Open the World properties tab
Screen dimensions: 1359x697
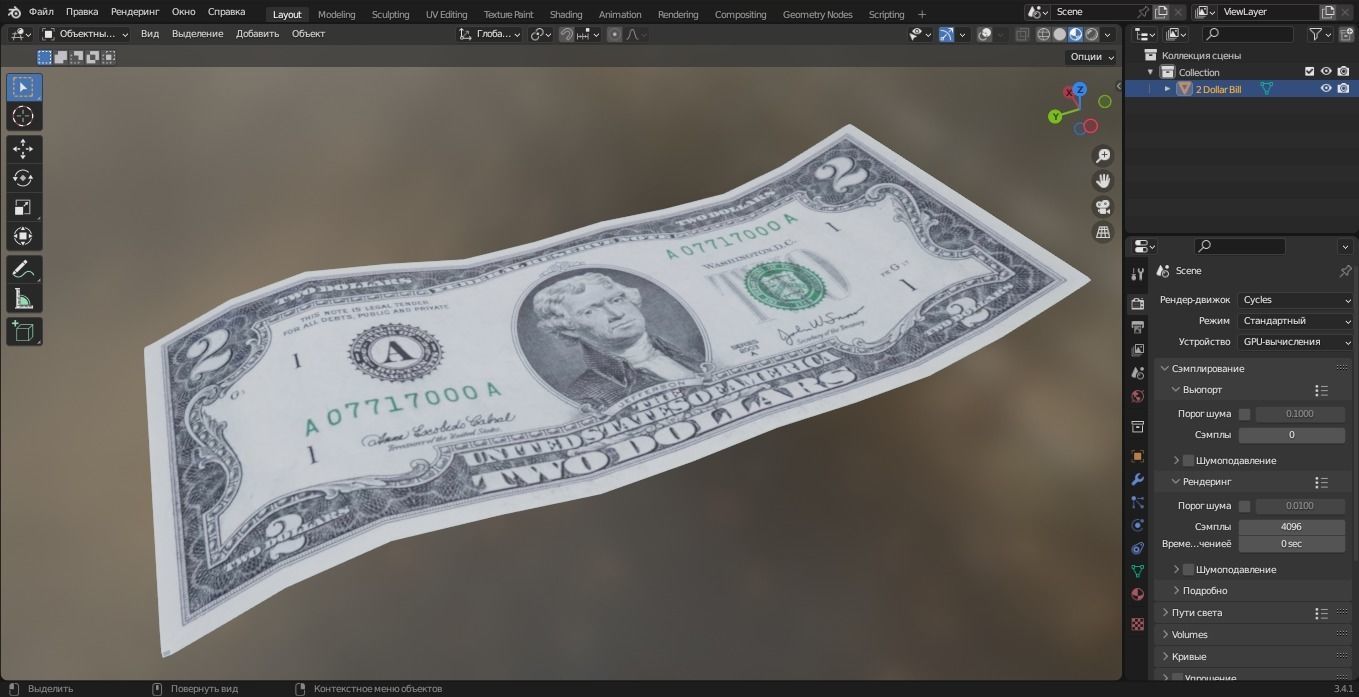click(1137, 396)
